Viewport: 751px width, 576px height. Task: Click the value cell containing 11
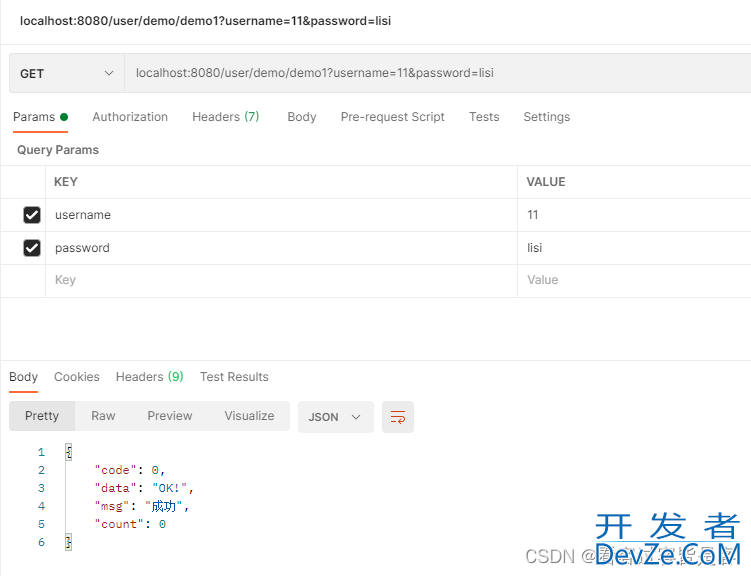(x=634, y=215)
